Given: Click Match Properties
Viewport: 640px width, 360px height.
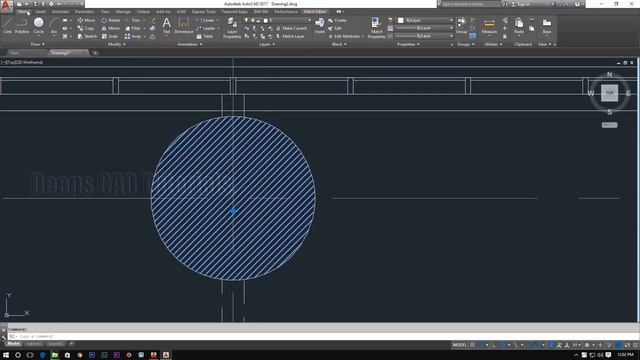Looking at the screenshot, I should (376, 28).
